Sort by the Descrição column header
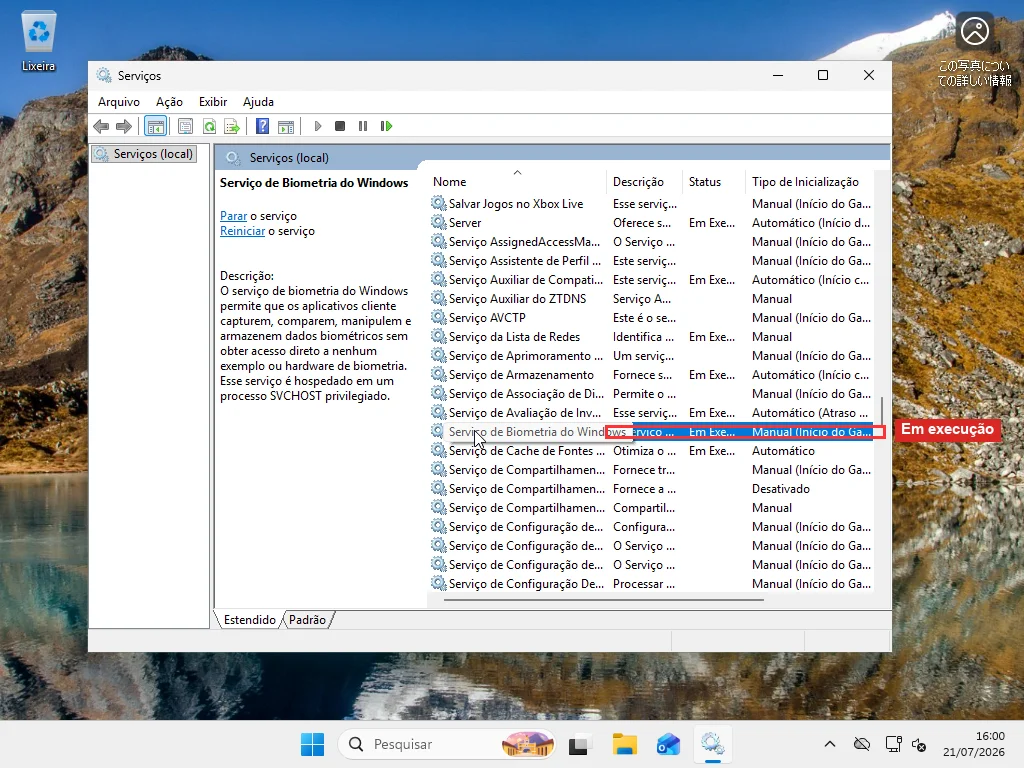 [x=645, y=182]
